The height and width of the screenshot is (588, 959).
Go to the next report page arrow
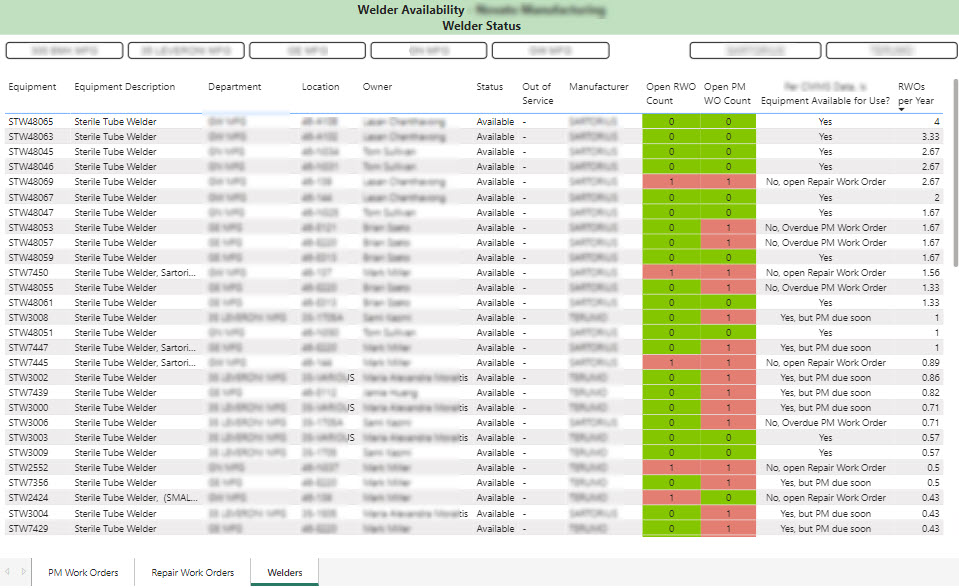click(24, 572)
